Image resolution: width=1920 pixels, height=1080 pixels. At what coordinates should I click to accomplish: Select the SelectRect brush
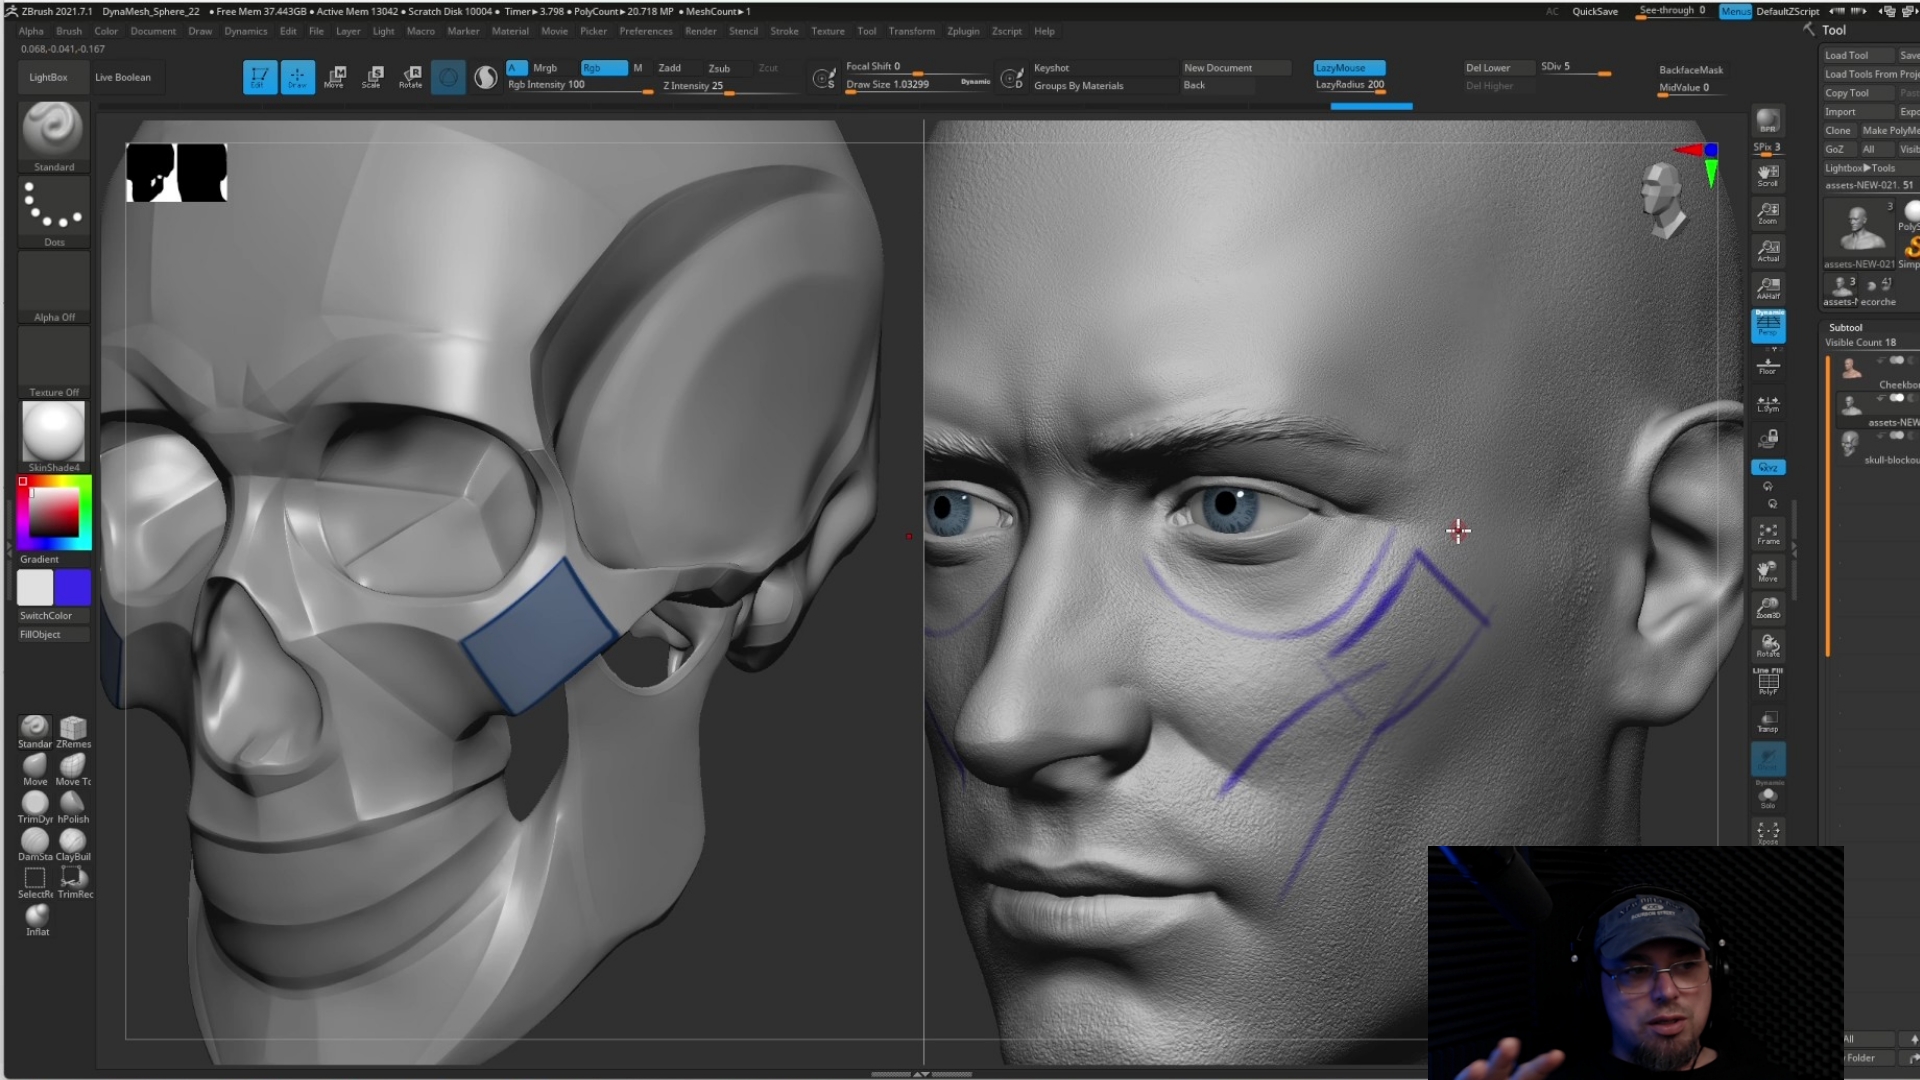point(35,882)
